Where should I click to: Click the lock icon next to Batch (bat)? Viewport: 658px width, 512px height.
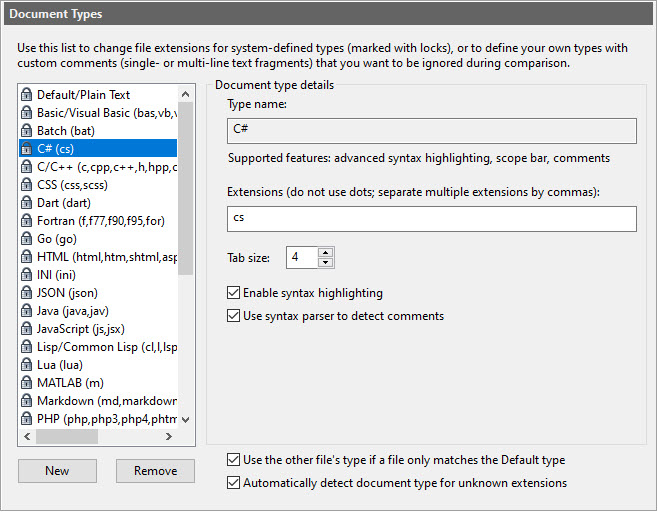click(28, 131)
